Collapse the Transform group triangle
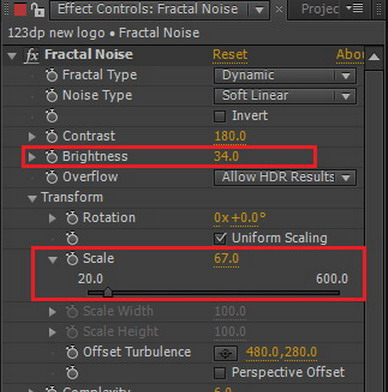The height and width of the screenshot is (392, 388). coord(32,198)
